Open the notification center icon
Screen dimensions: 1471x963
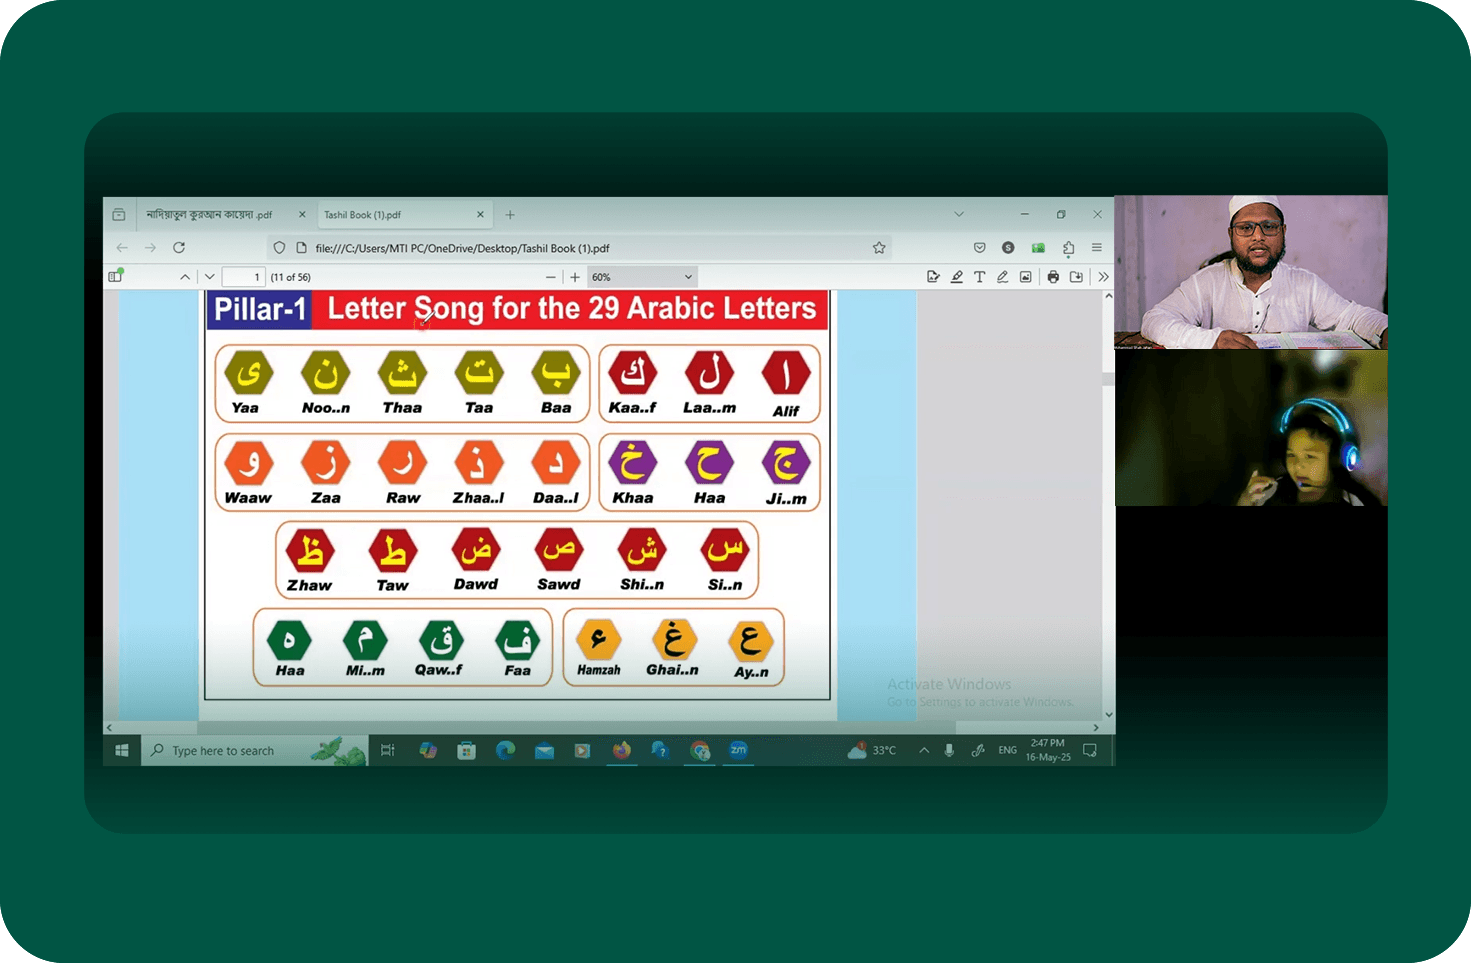1090,751
